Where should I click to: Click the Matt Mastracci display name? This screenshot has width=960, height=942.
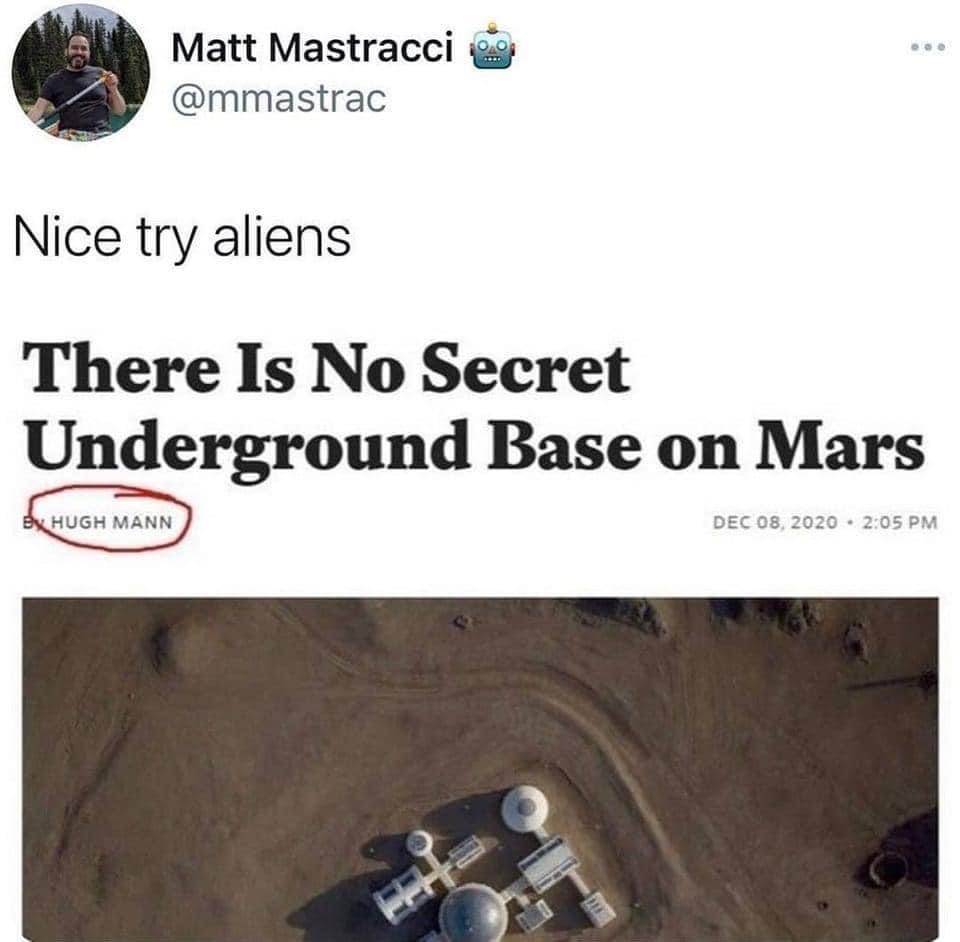click(x=312, y=48)
